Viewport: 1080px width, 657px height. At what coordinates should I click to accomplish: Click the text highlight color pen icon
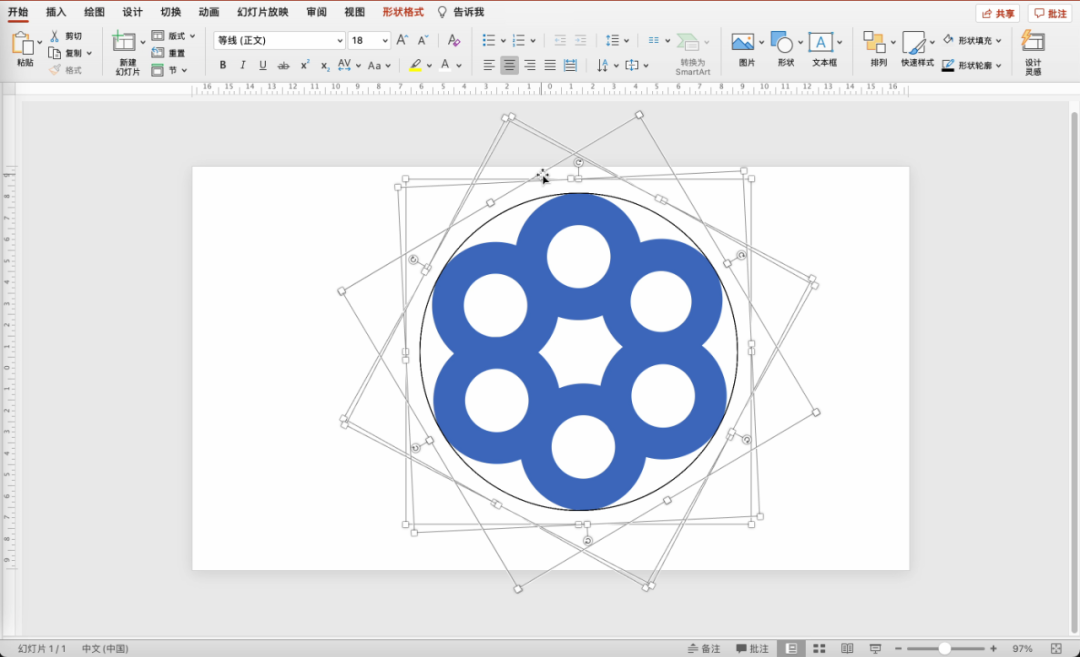[x=415, y=65]
